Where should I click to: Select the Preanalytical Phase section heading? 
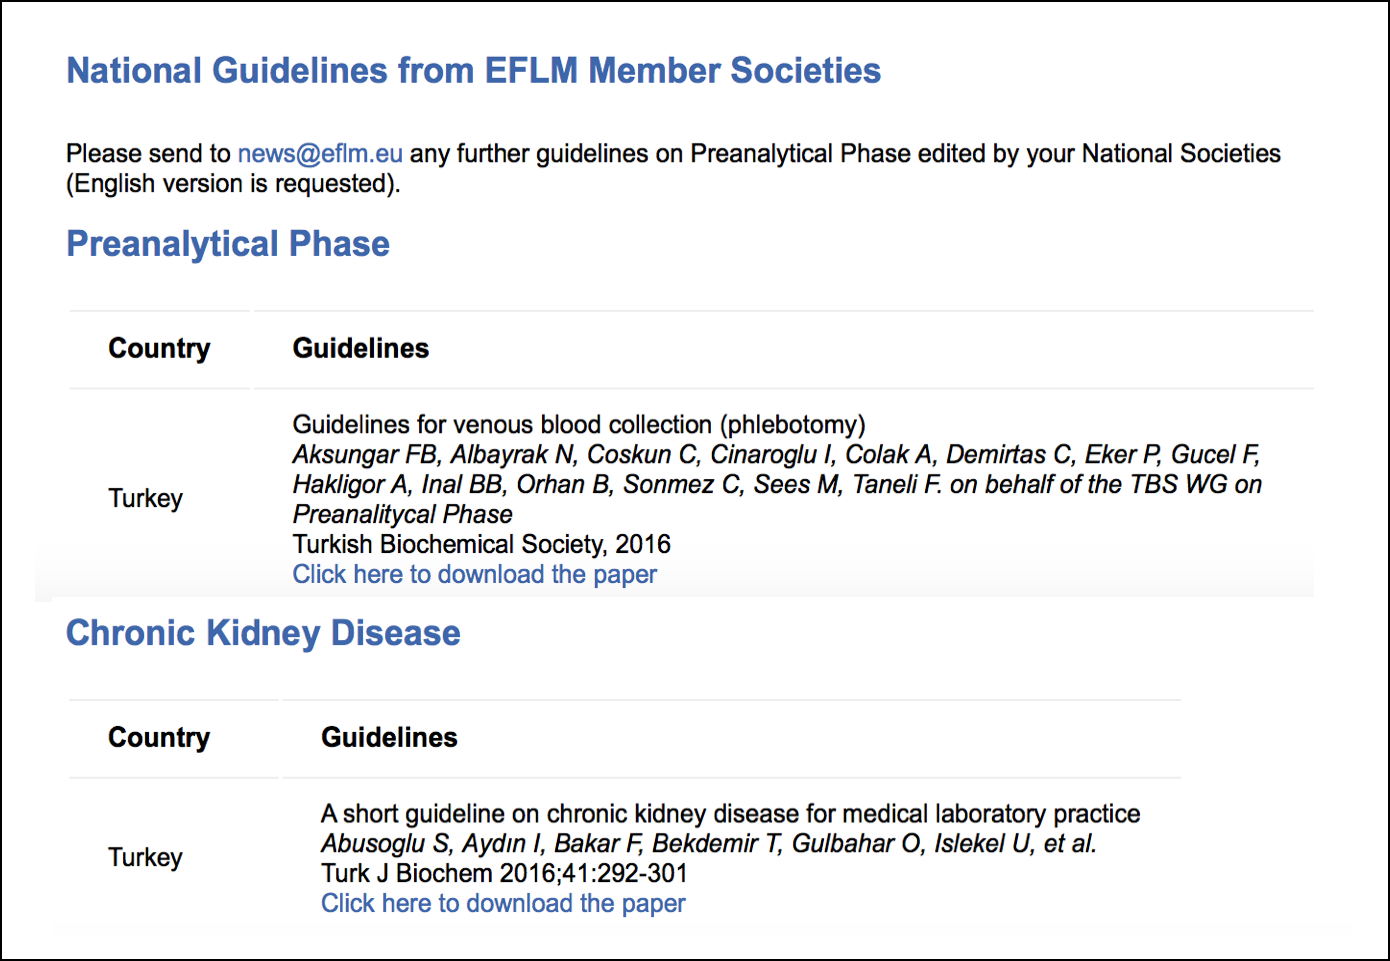[x=228, y=244]
